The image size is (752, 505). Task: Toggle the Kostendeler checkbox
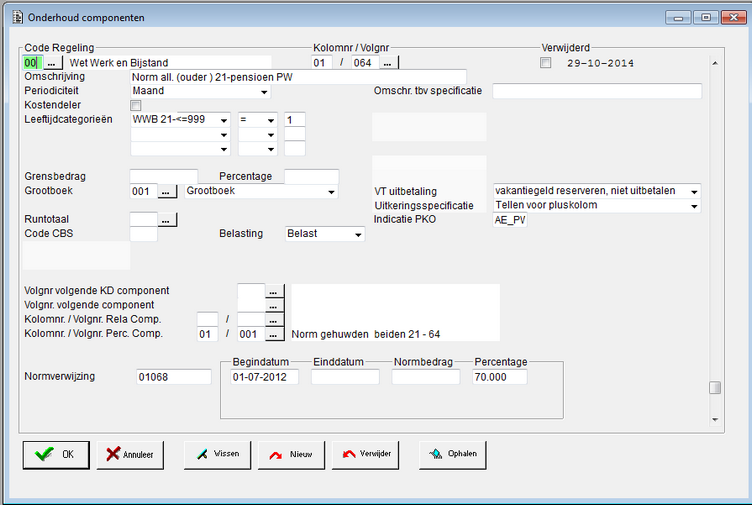click(136, 105)
